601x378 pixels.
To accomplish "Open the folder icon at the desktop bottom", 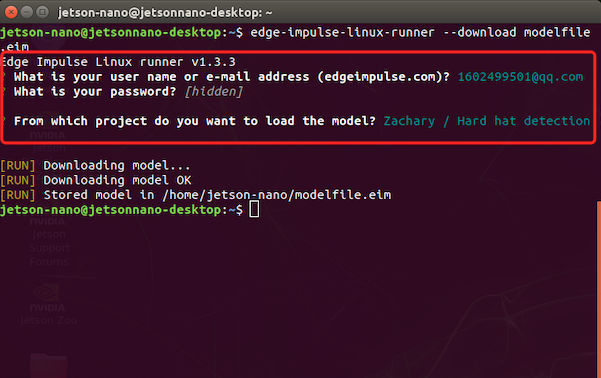I will click(48, 365).
